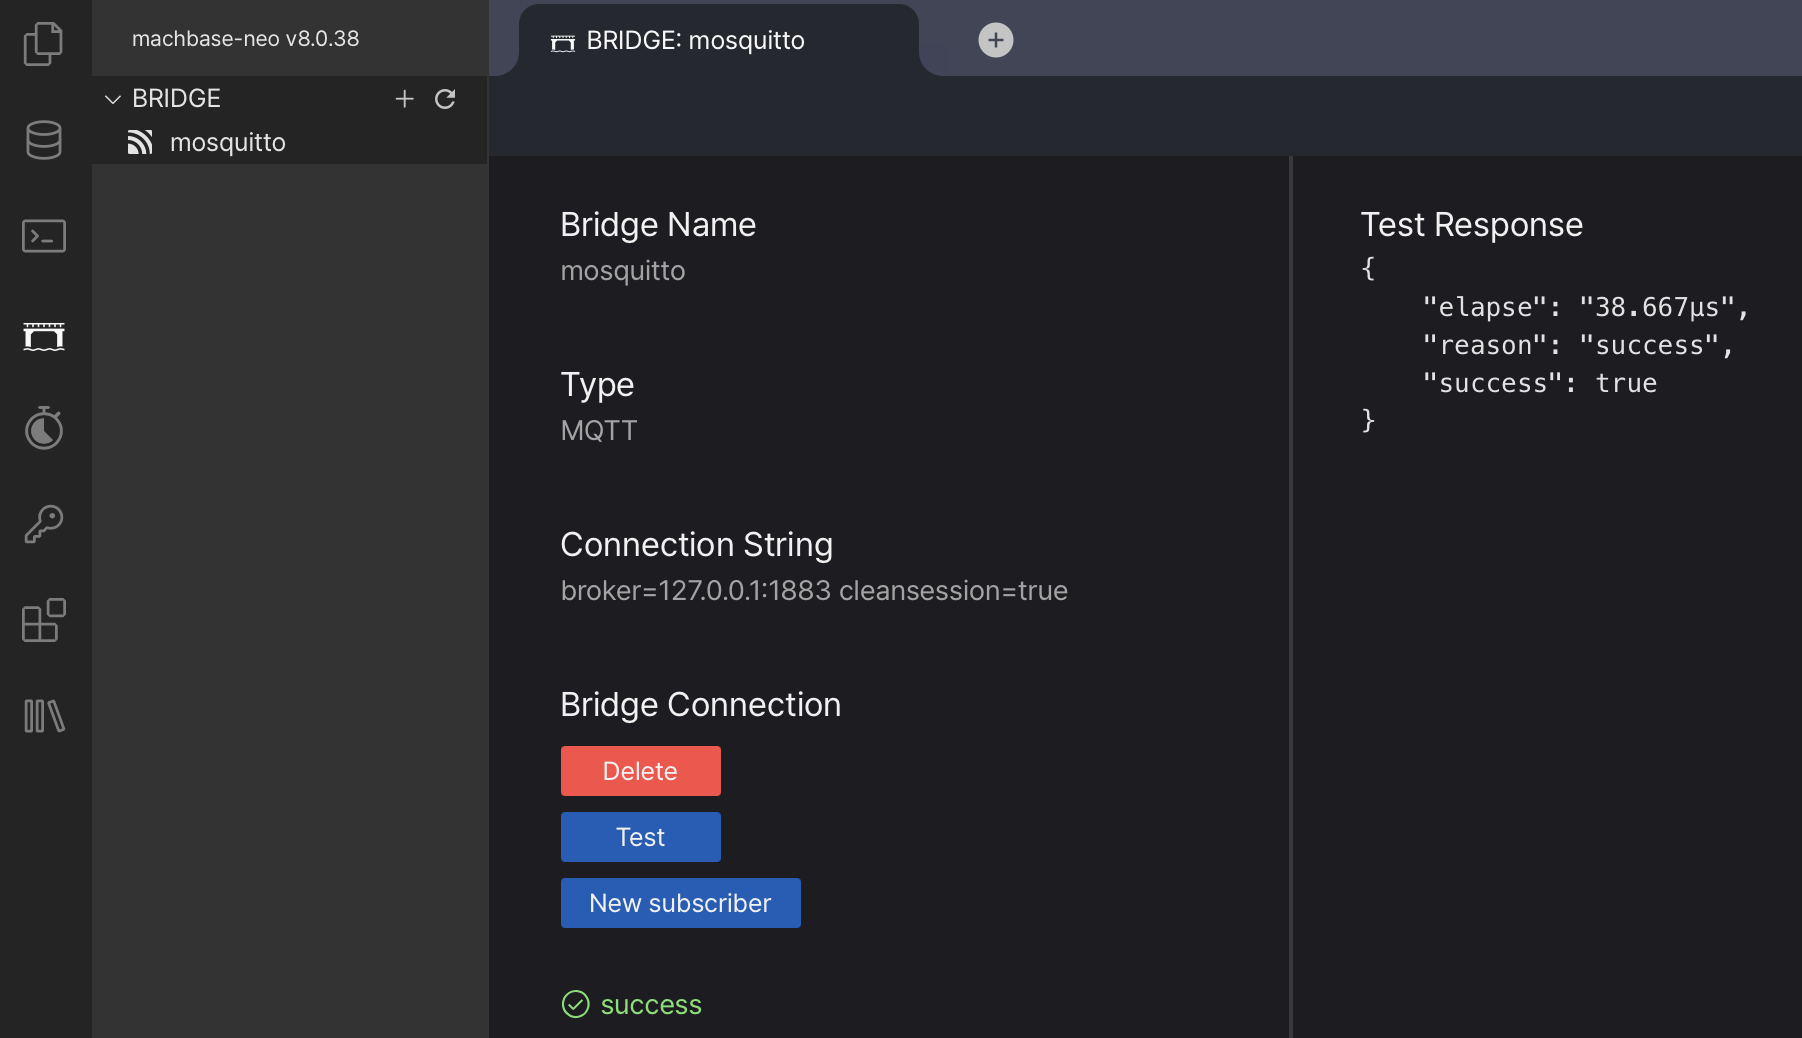Select mosquitto bridge in the list
1802x1038 pixels.
point(227,142)
